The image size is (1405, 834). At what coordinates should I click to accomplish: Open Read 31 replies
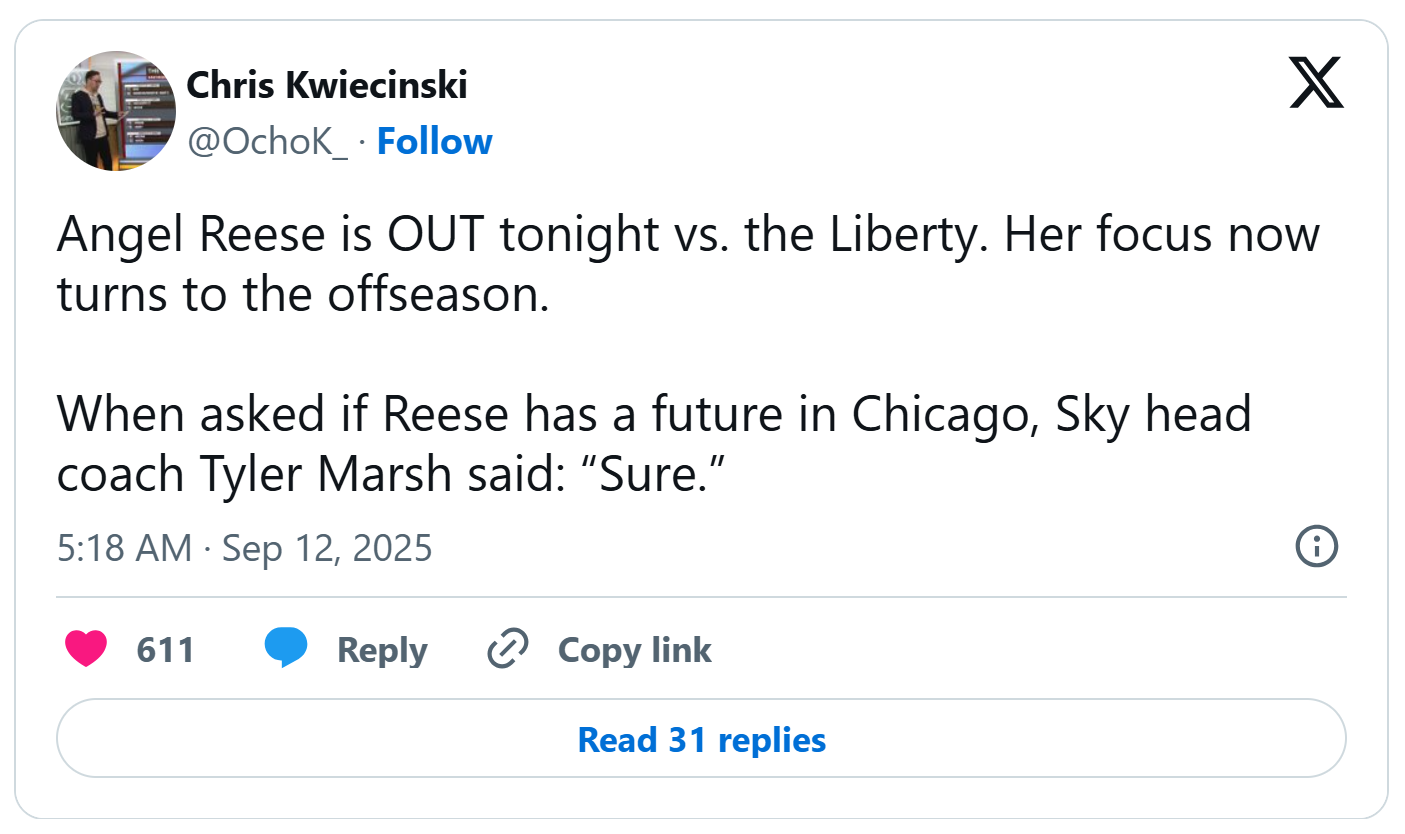tap(701, 740)
